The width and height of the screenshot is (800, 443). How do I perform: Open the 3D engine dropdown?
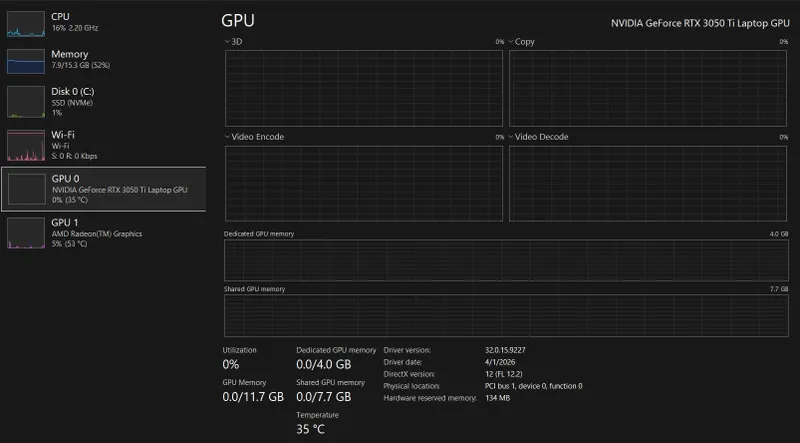(234, 42)
